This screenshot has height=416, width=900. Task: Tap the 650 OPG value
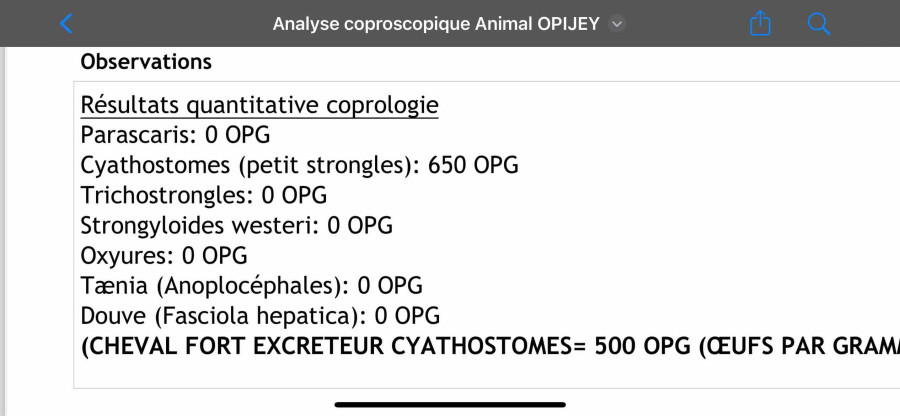pyautogui.click(x=474, y=165)
